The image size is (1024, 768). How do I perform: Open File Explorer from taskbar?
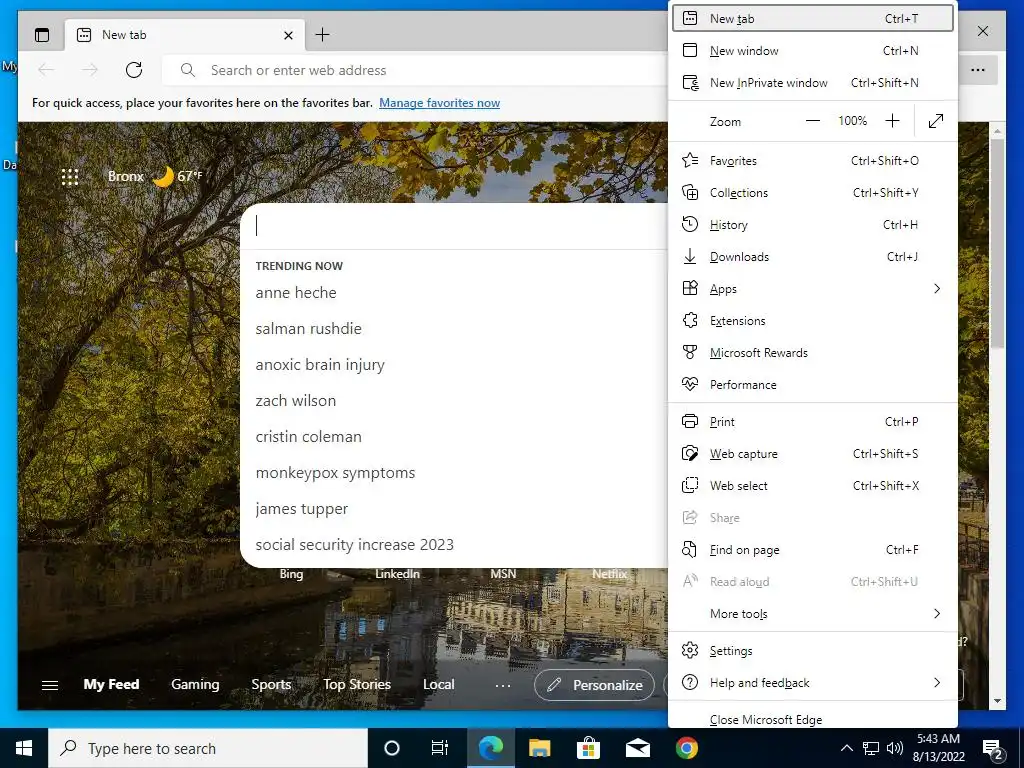[539, 748]
